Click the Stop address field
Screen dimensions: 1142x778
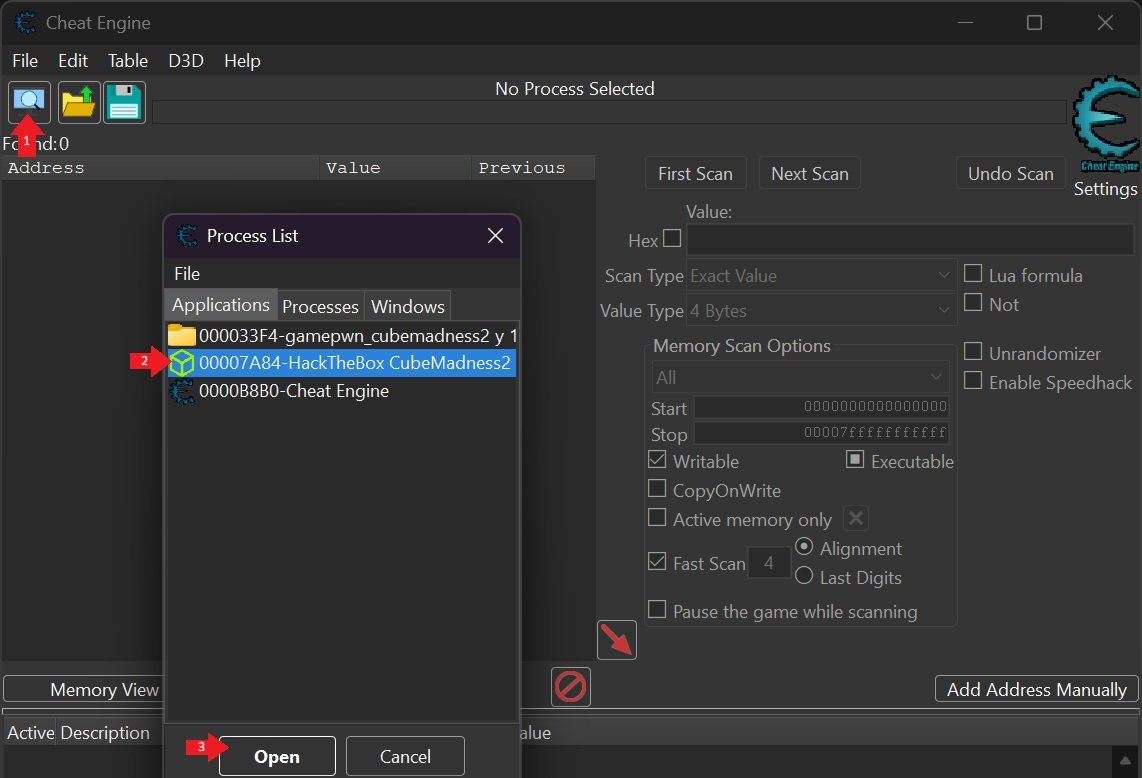click(x=821, y=433)
